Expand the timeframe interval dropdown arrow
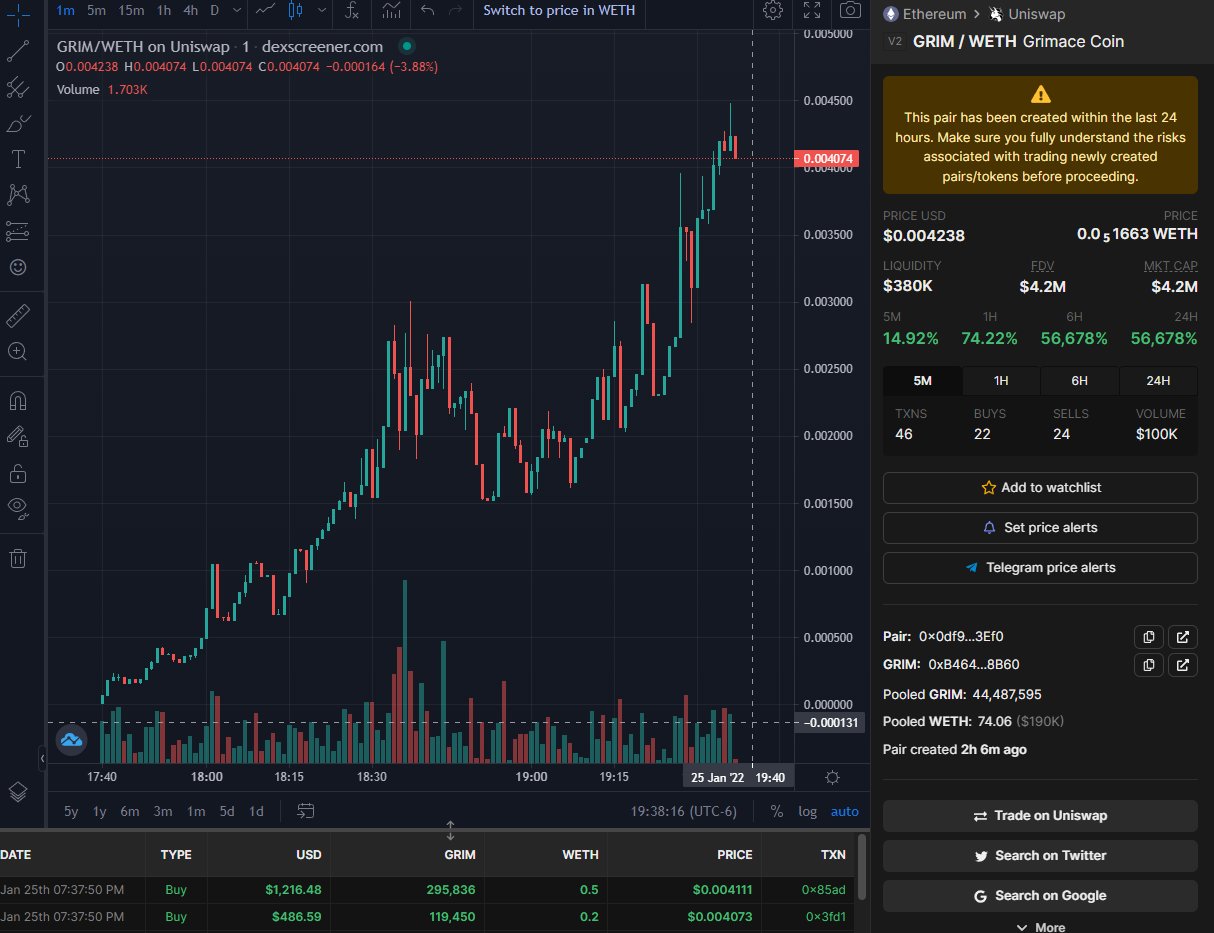The height and width of the screenshot is (933, 1214). click(235, 11)
